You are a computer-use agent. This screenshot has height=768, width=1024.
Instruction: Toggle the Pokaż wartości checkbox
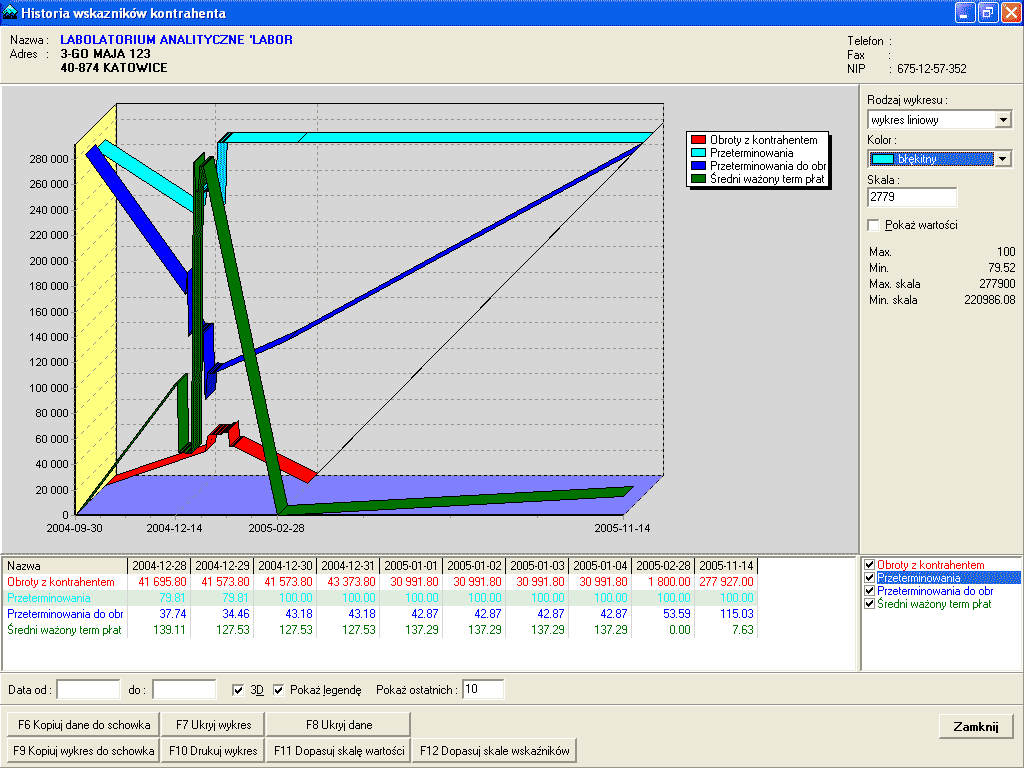(874, 225)
